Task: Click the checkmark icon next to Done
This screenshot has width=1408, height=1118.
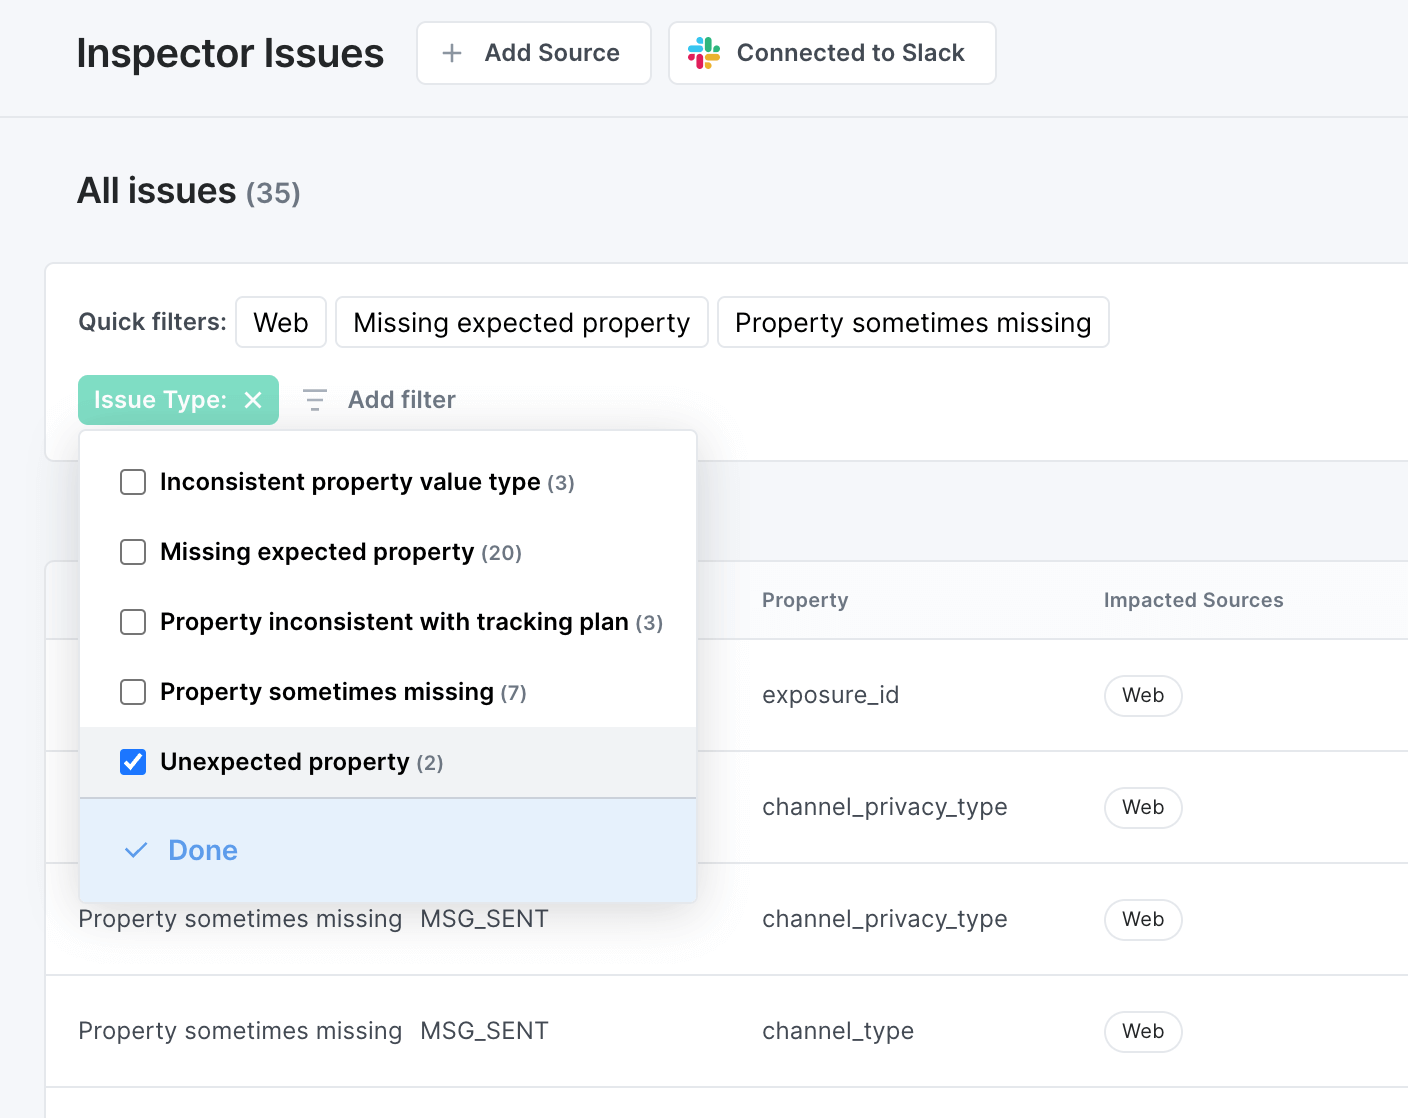Action: click(x=137, y=849)
